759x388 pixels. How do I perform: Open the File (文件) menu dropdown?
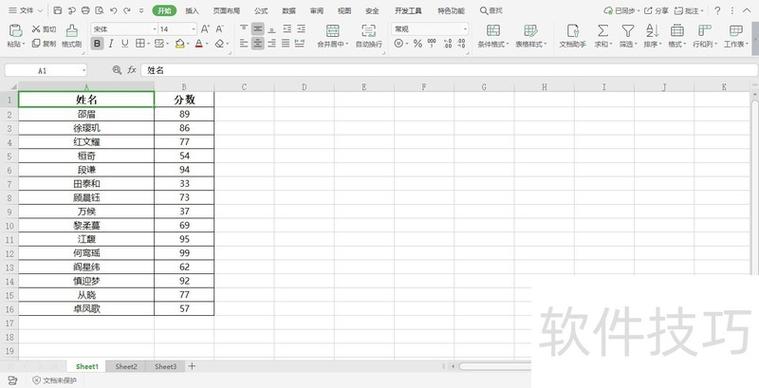pos(26,10)
